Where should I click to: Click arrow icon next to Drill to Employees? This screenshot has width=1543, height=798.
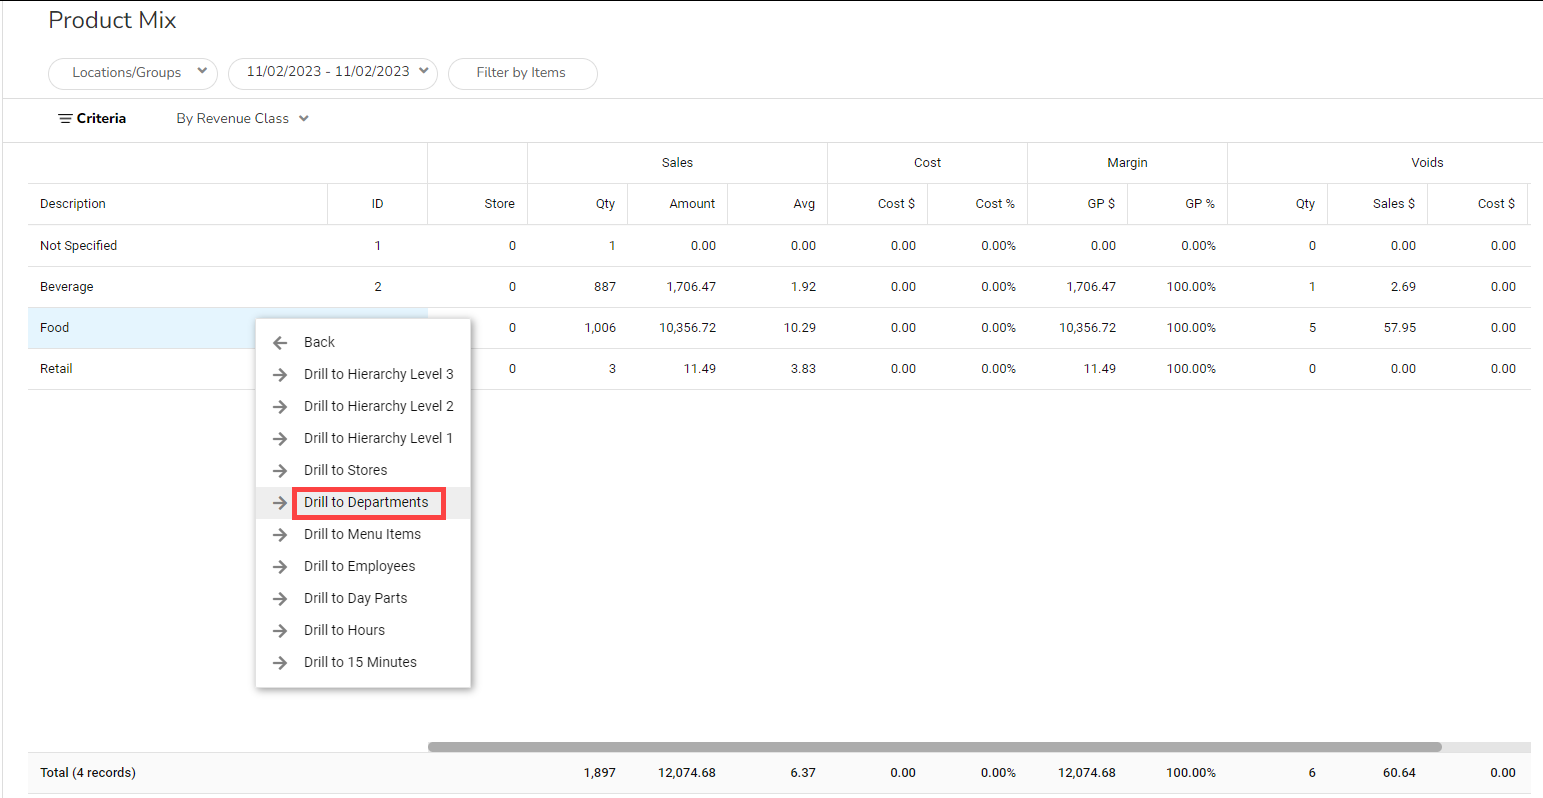(x=280, y=567)
